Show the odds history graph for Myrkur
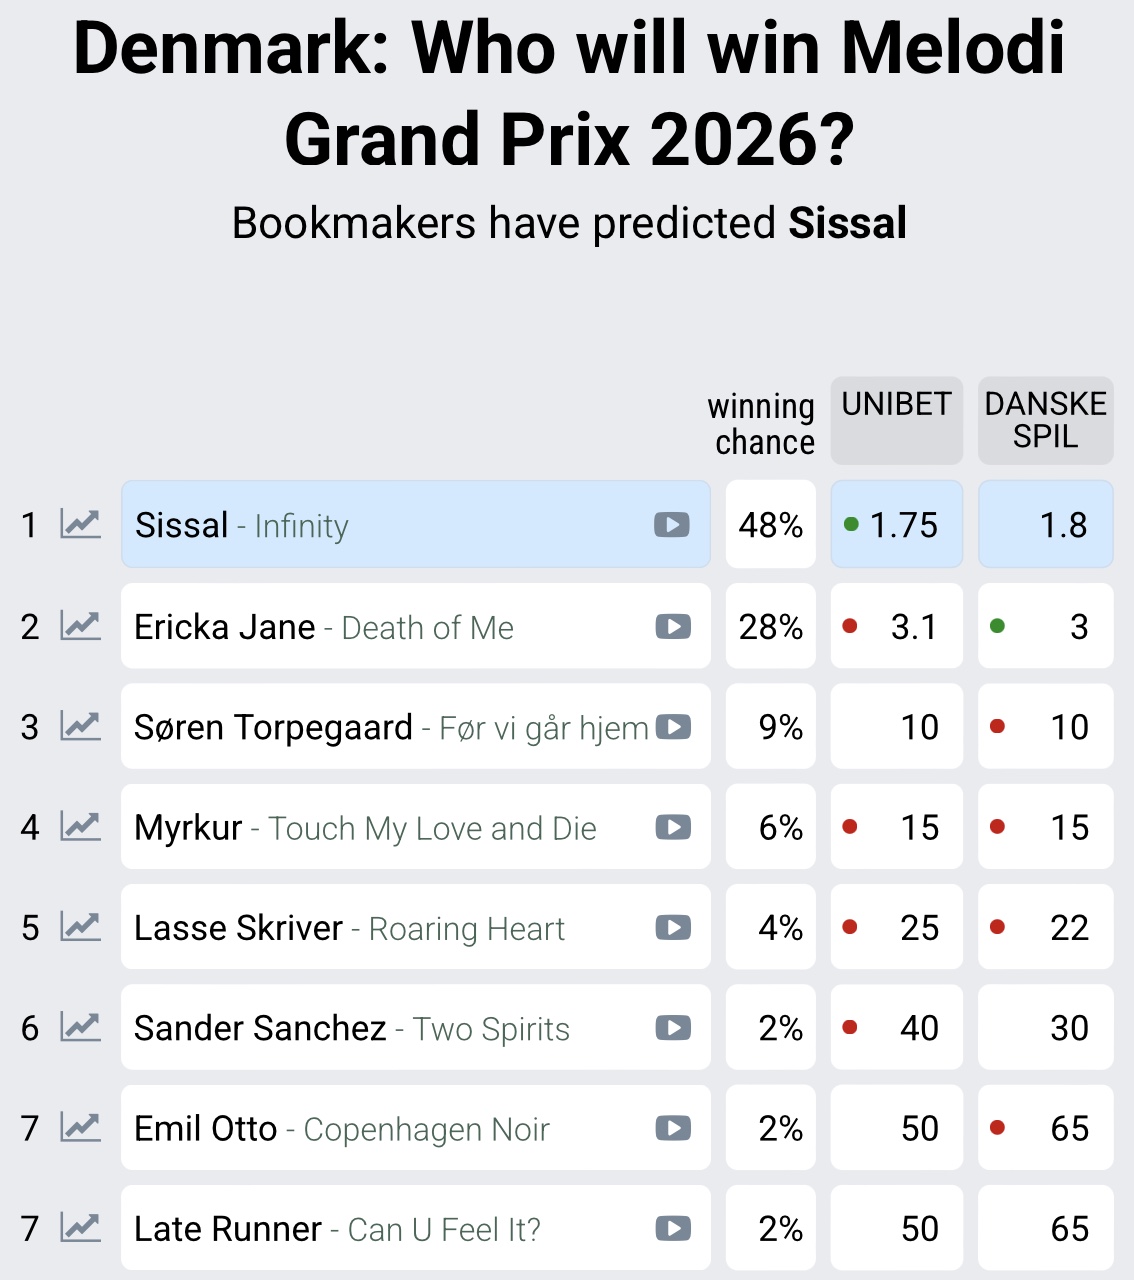 (x=80, y=827)
